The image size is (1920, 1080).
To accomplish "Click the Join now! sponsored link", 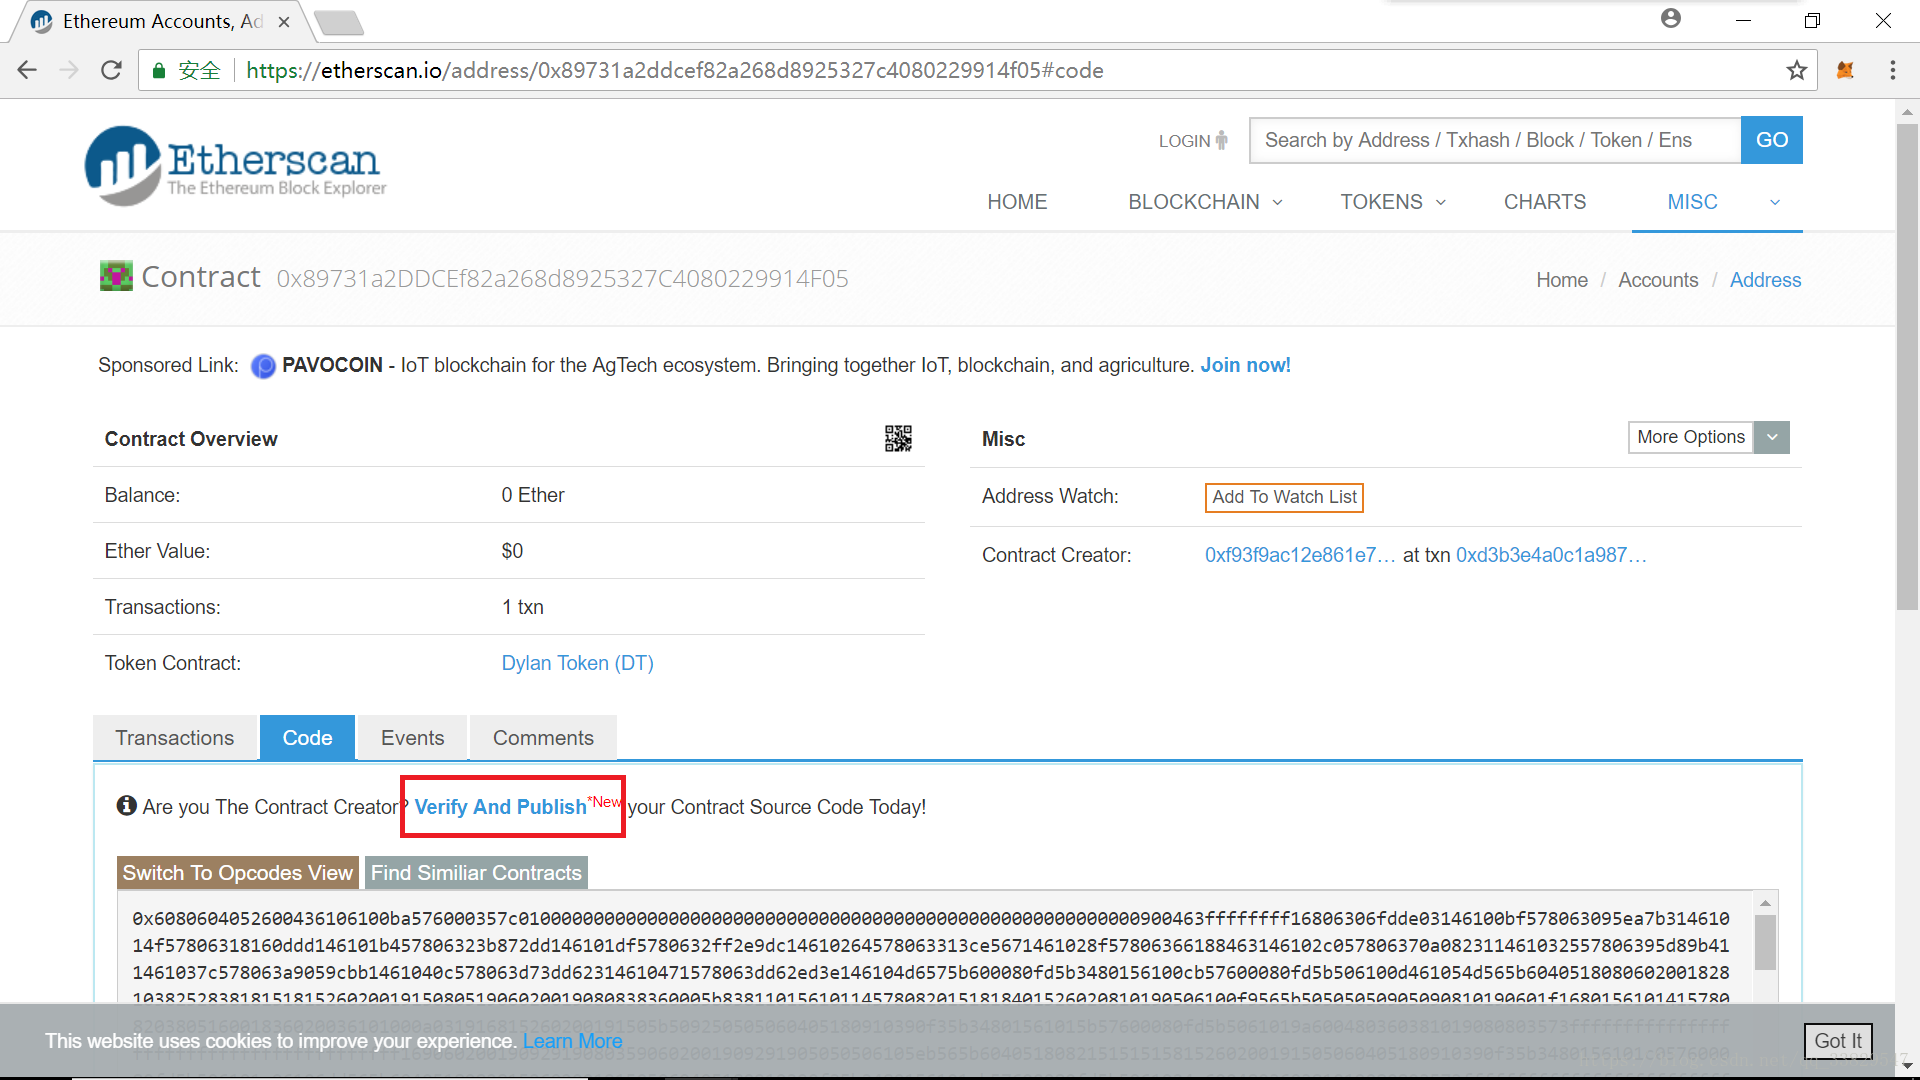I will click(1245, 365).
